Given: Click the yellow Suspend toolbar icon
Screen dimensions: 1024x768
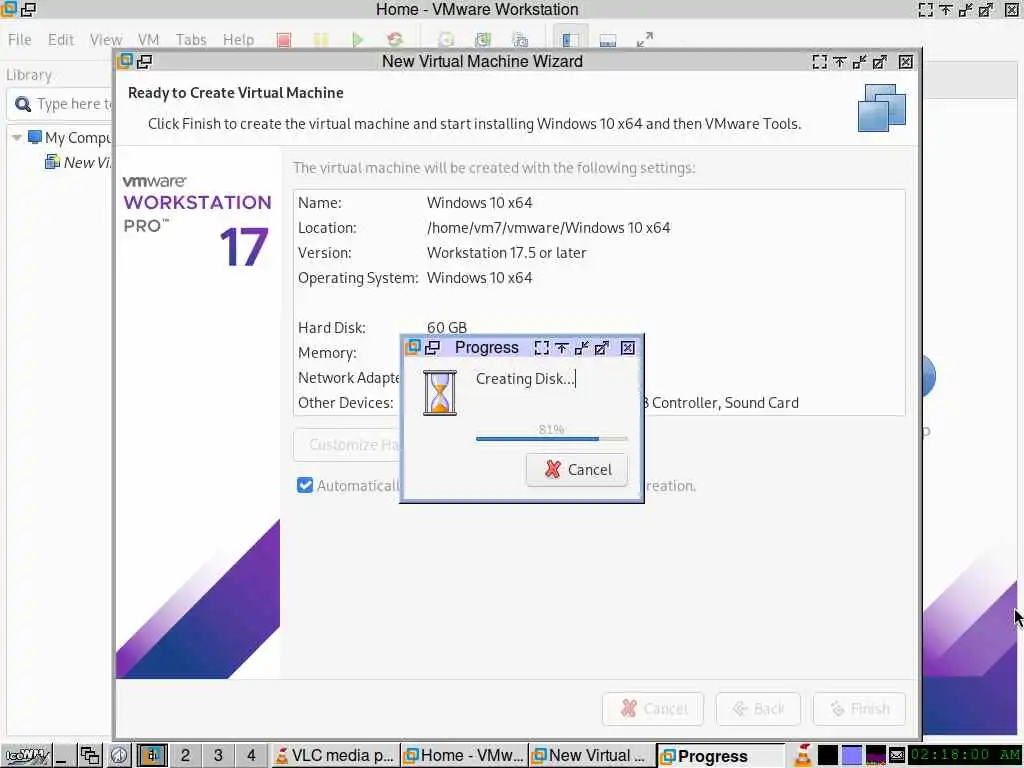Looking at the screenshot, I should [x=321, y=40].
